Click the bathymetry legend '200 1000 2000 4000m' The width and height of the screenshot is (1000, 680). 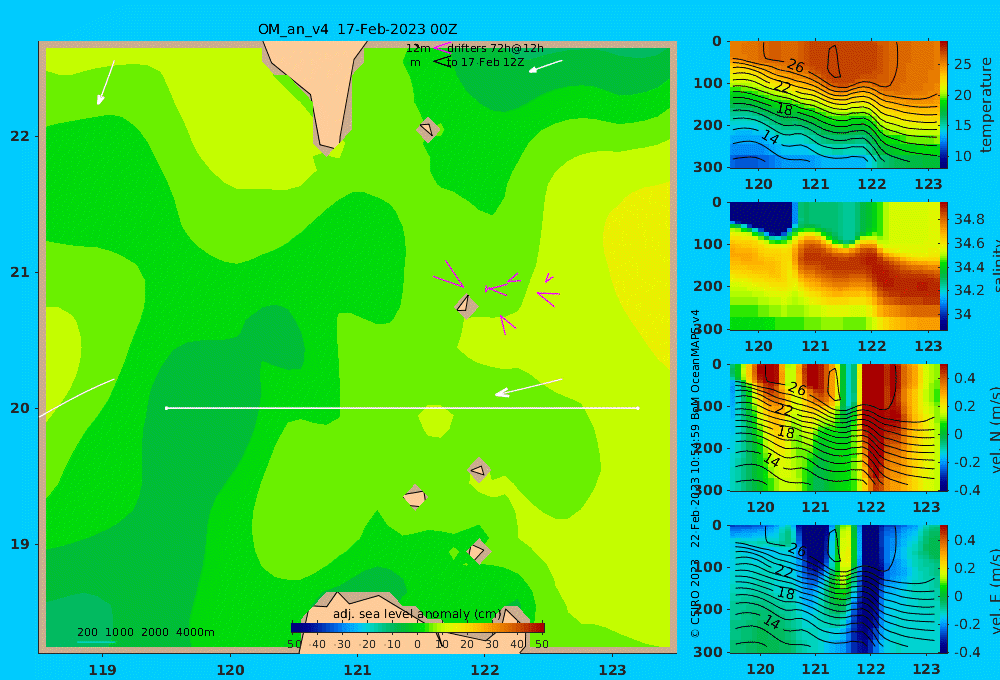click(x=145, y=632)
